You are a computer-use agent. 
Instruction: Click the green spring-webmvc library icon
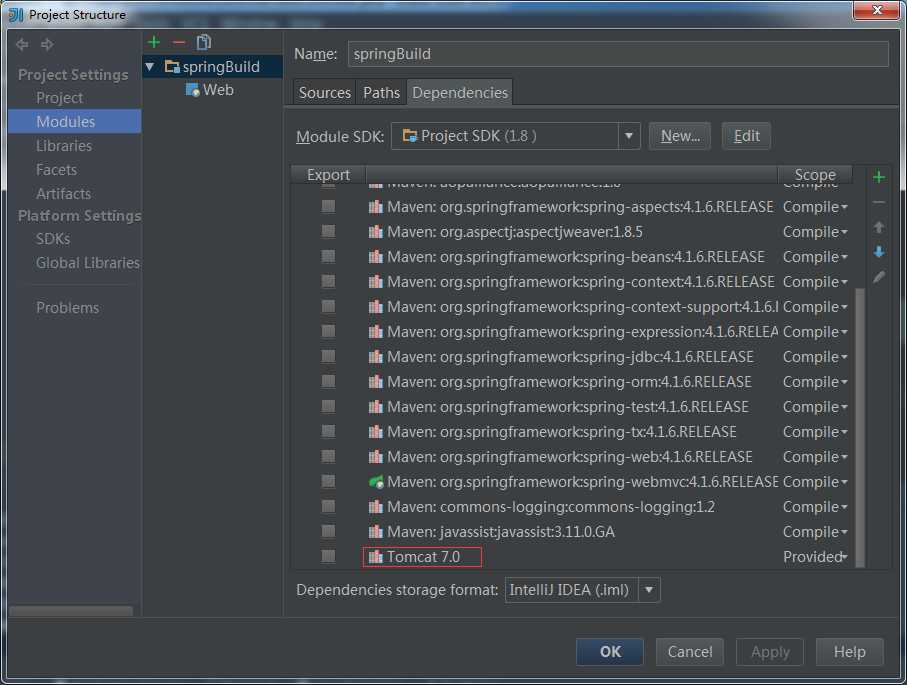coord(375,481)
